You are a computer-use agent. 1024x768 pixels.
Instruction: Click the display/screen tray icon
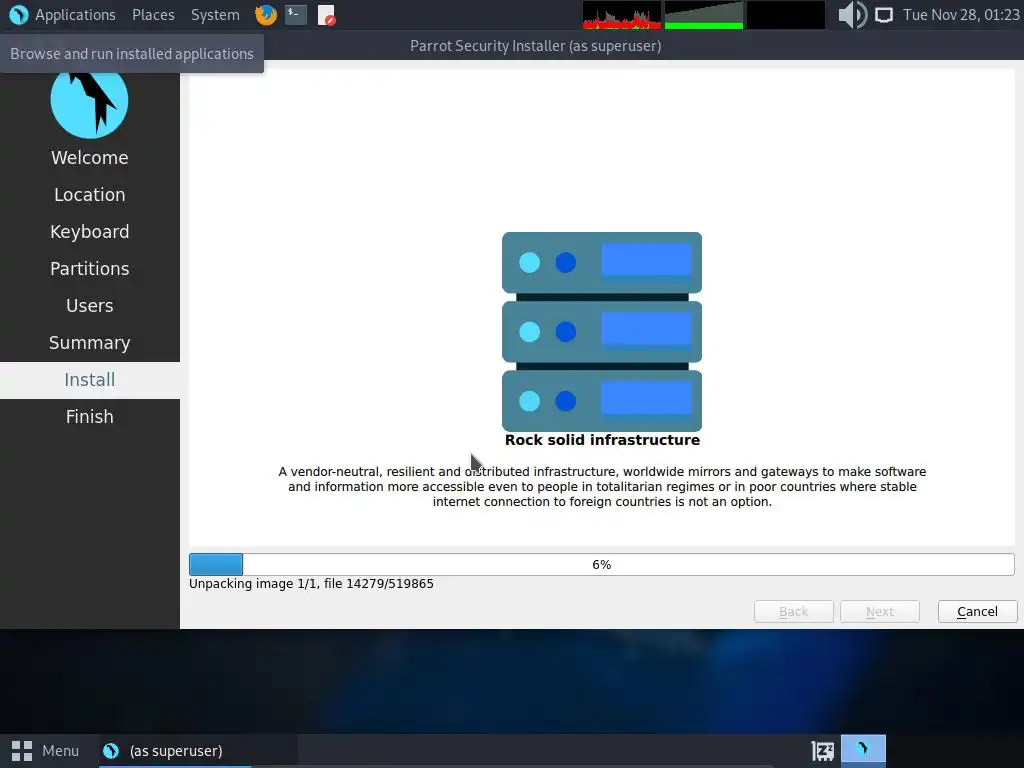tap(884, 15)
